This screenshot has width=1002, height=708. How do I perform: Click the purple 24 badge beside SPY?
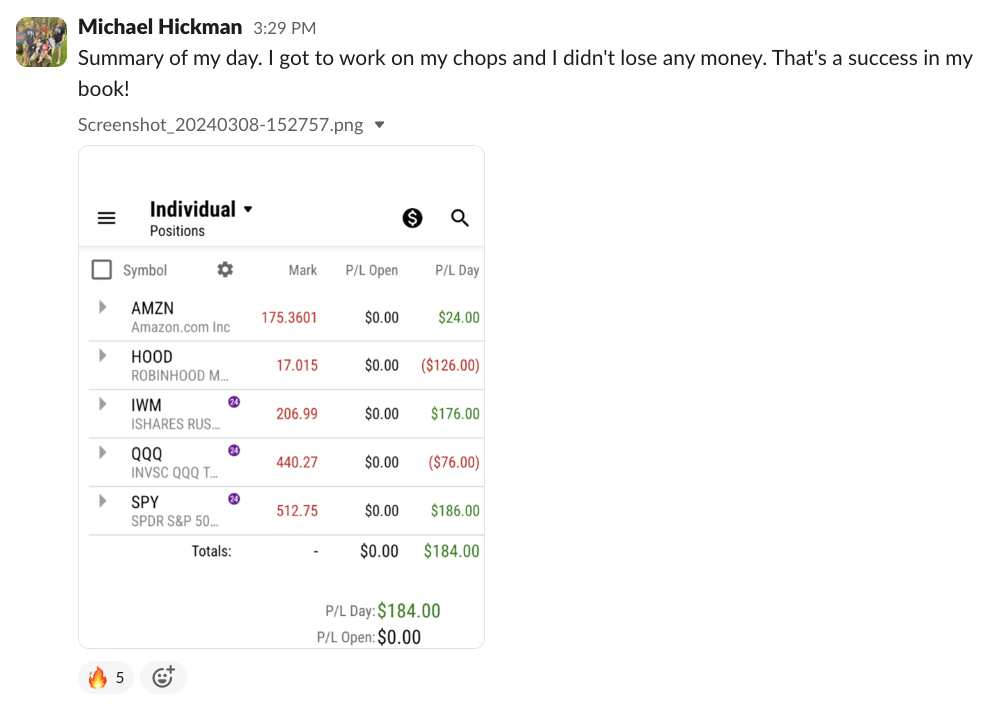point(234,498)
